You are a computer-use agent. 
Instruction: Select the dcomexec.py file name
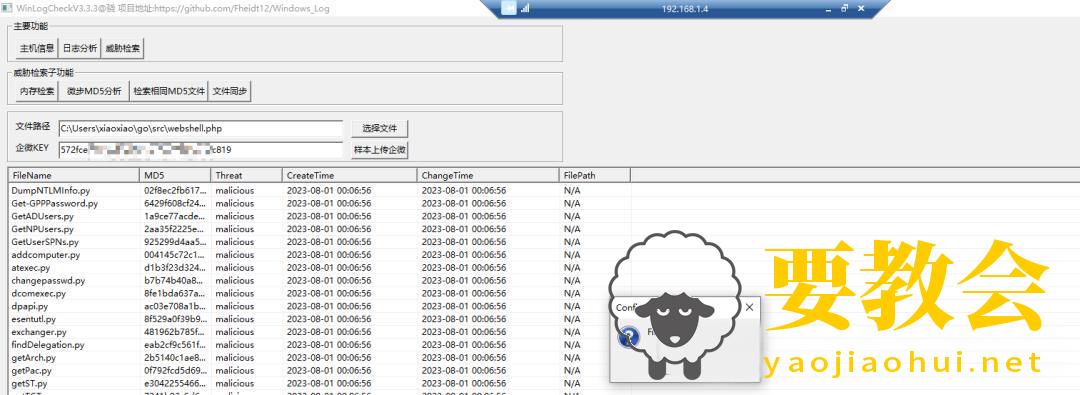[x=38, y=293]
